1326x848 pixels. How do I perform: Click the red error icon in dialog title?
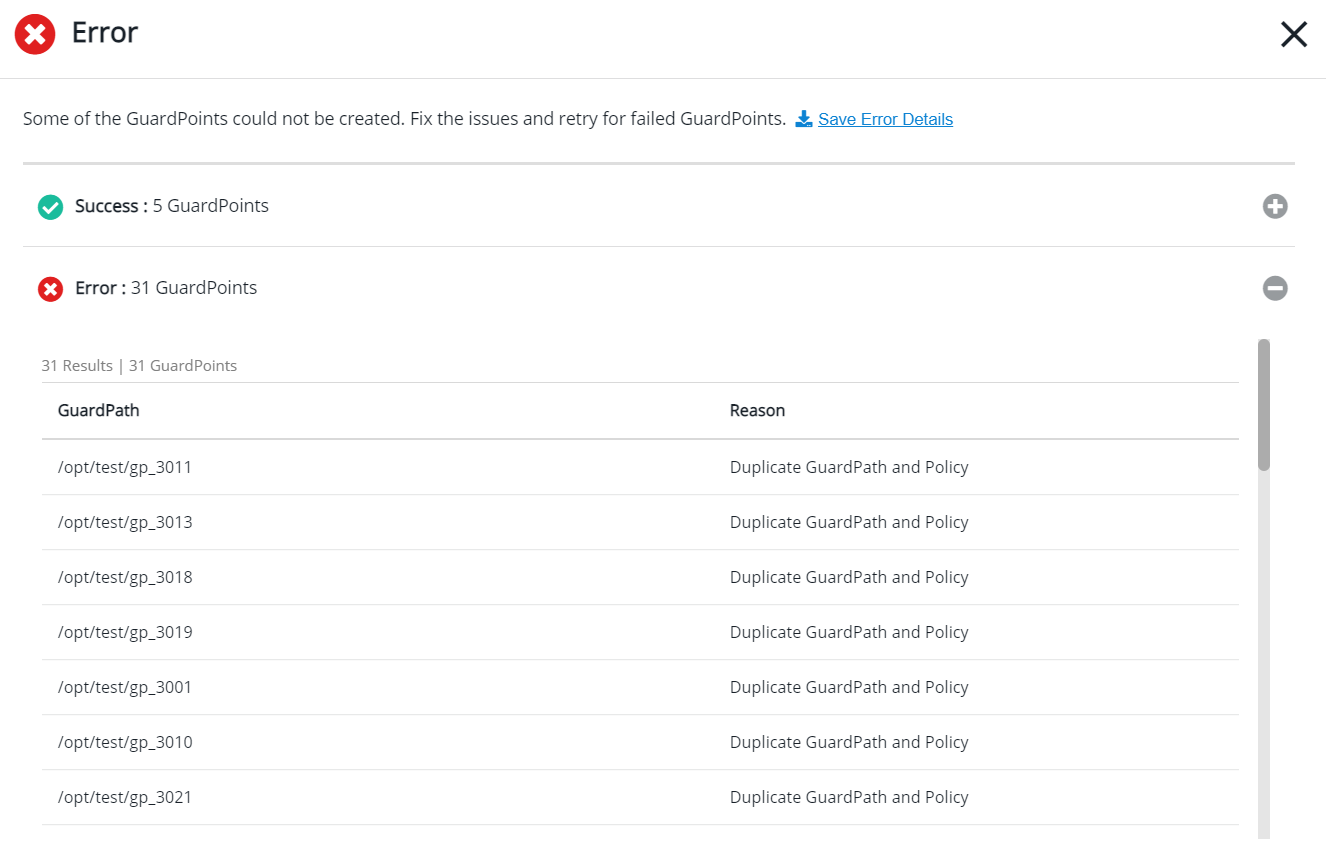(35, 34)
